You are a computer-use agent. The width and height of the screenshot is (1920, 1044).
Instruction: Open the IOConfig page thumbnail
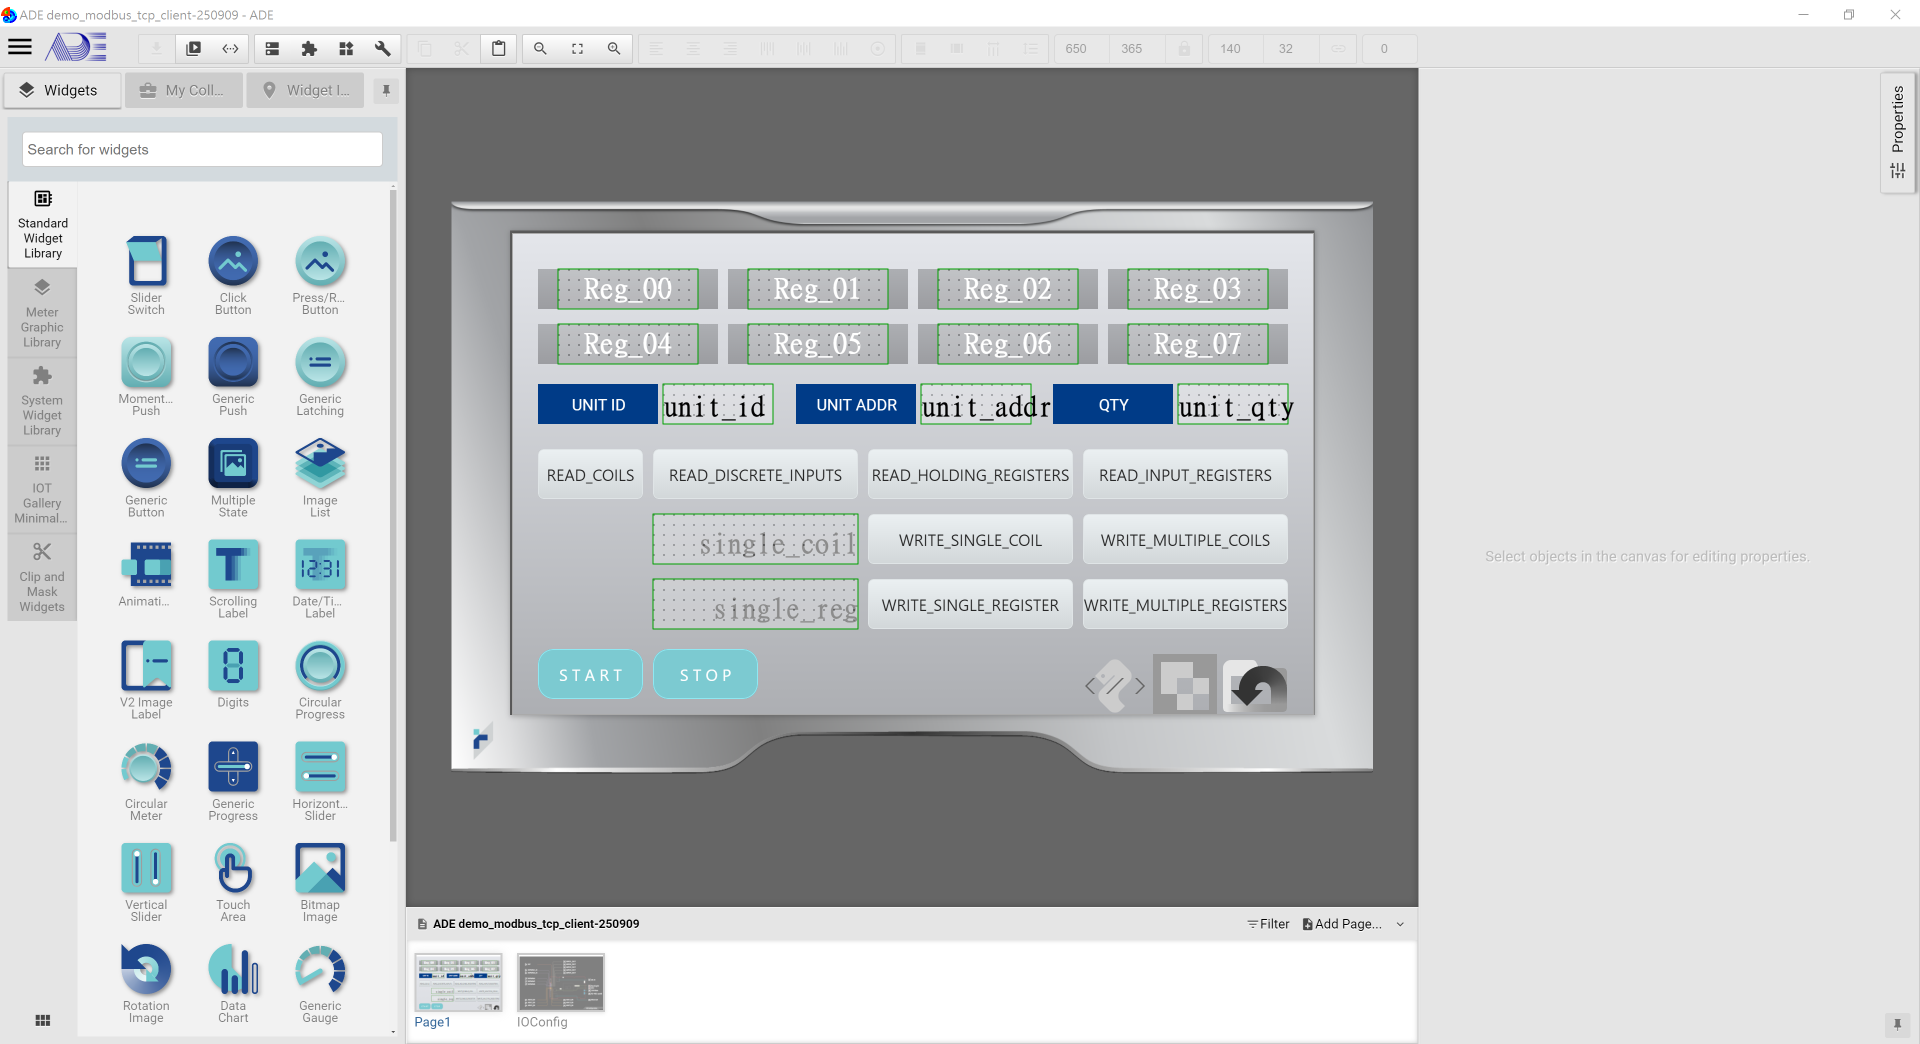click(x=560, y=983)
